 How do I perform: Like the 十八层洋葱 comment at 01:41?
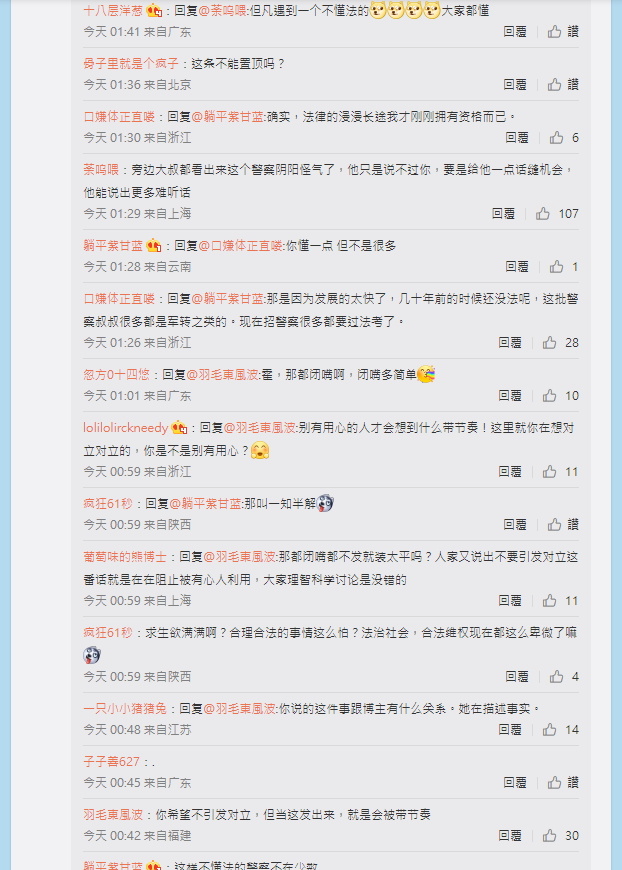[554, 32]
